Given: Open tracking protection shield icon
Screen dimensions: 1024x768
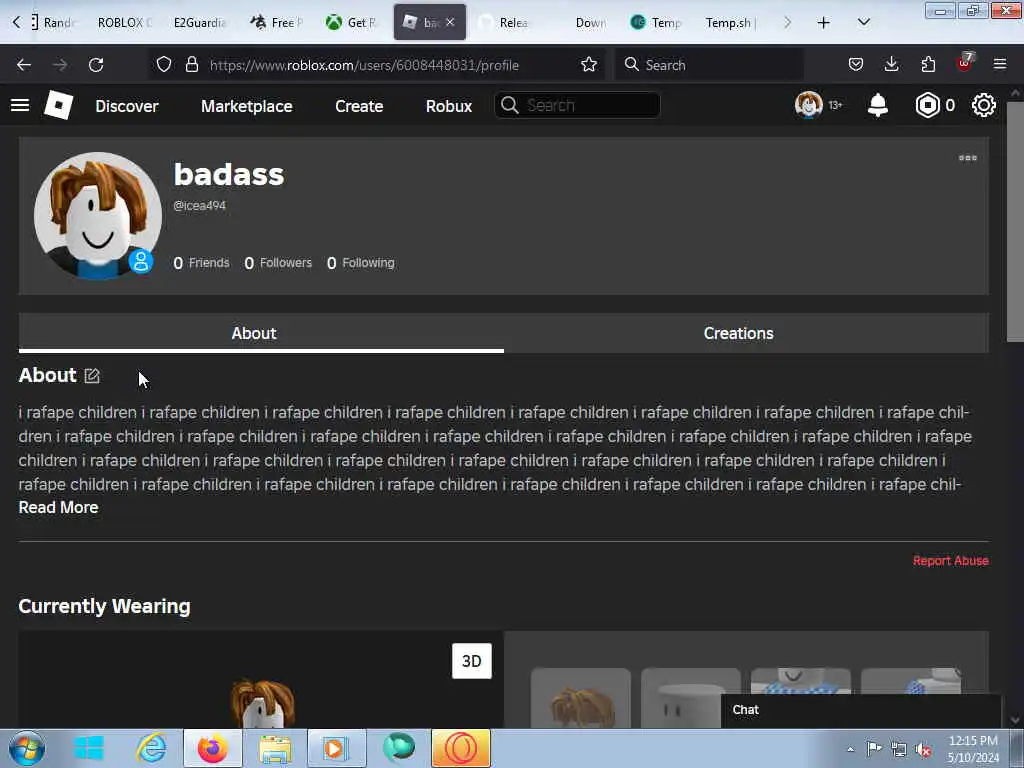Looking at the screenshot, I should pyautogui.click(x=164, y=65).
